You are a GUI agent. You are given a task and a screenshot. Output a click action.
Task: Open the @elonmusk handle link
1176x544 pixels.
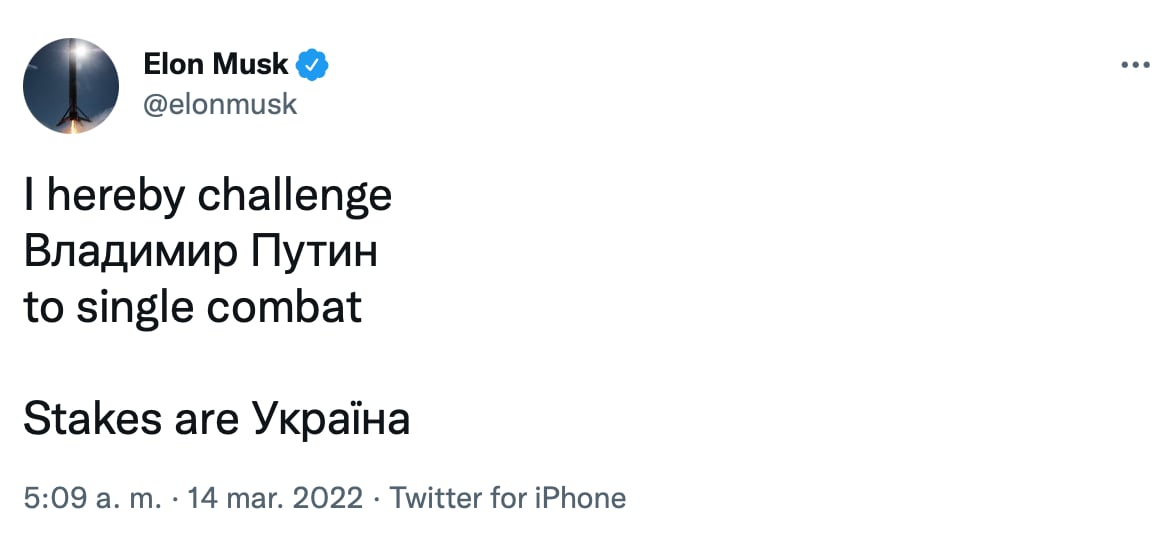(x=220, y=103)
